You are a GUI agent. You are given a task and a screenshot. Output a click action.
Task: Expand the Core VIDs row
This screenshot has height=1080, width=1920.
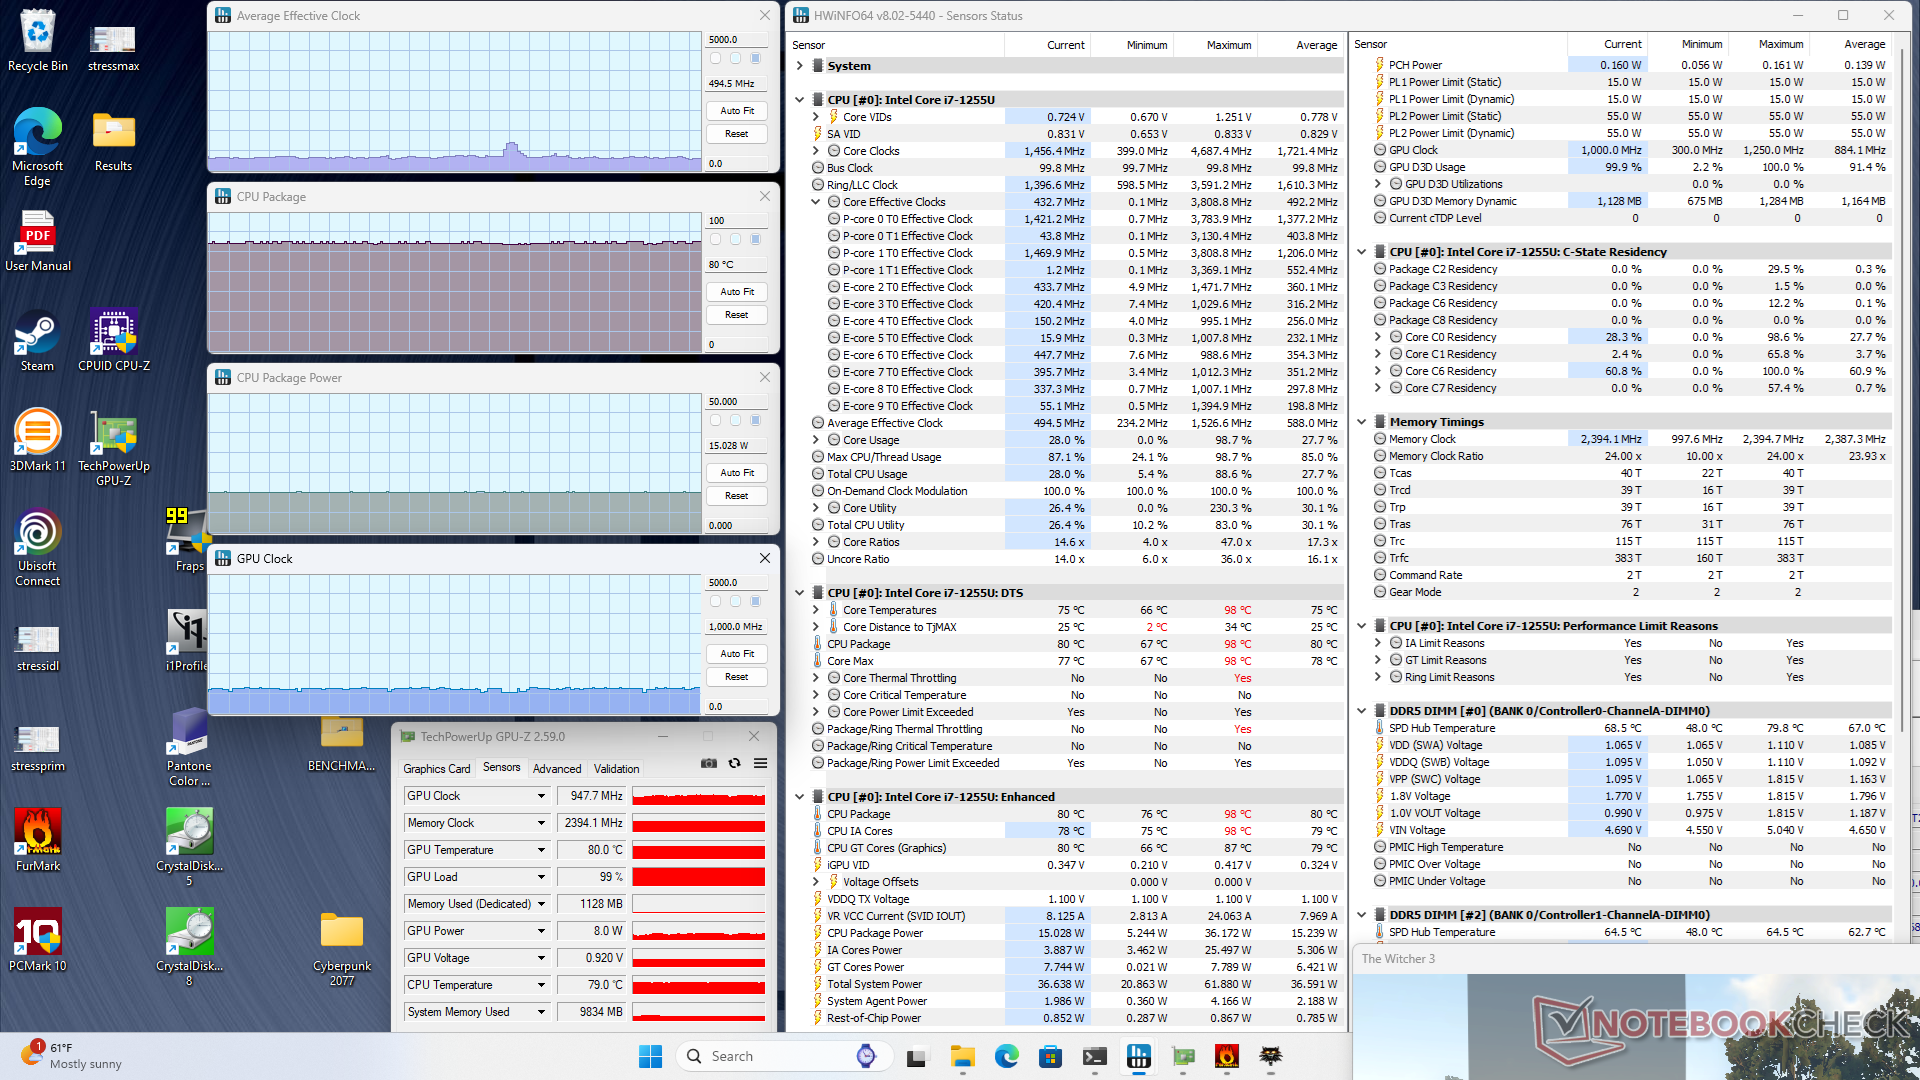tap(816, 117)
